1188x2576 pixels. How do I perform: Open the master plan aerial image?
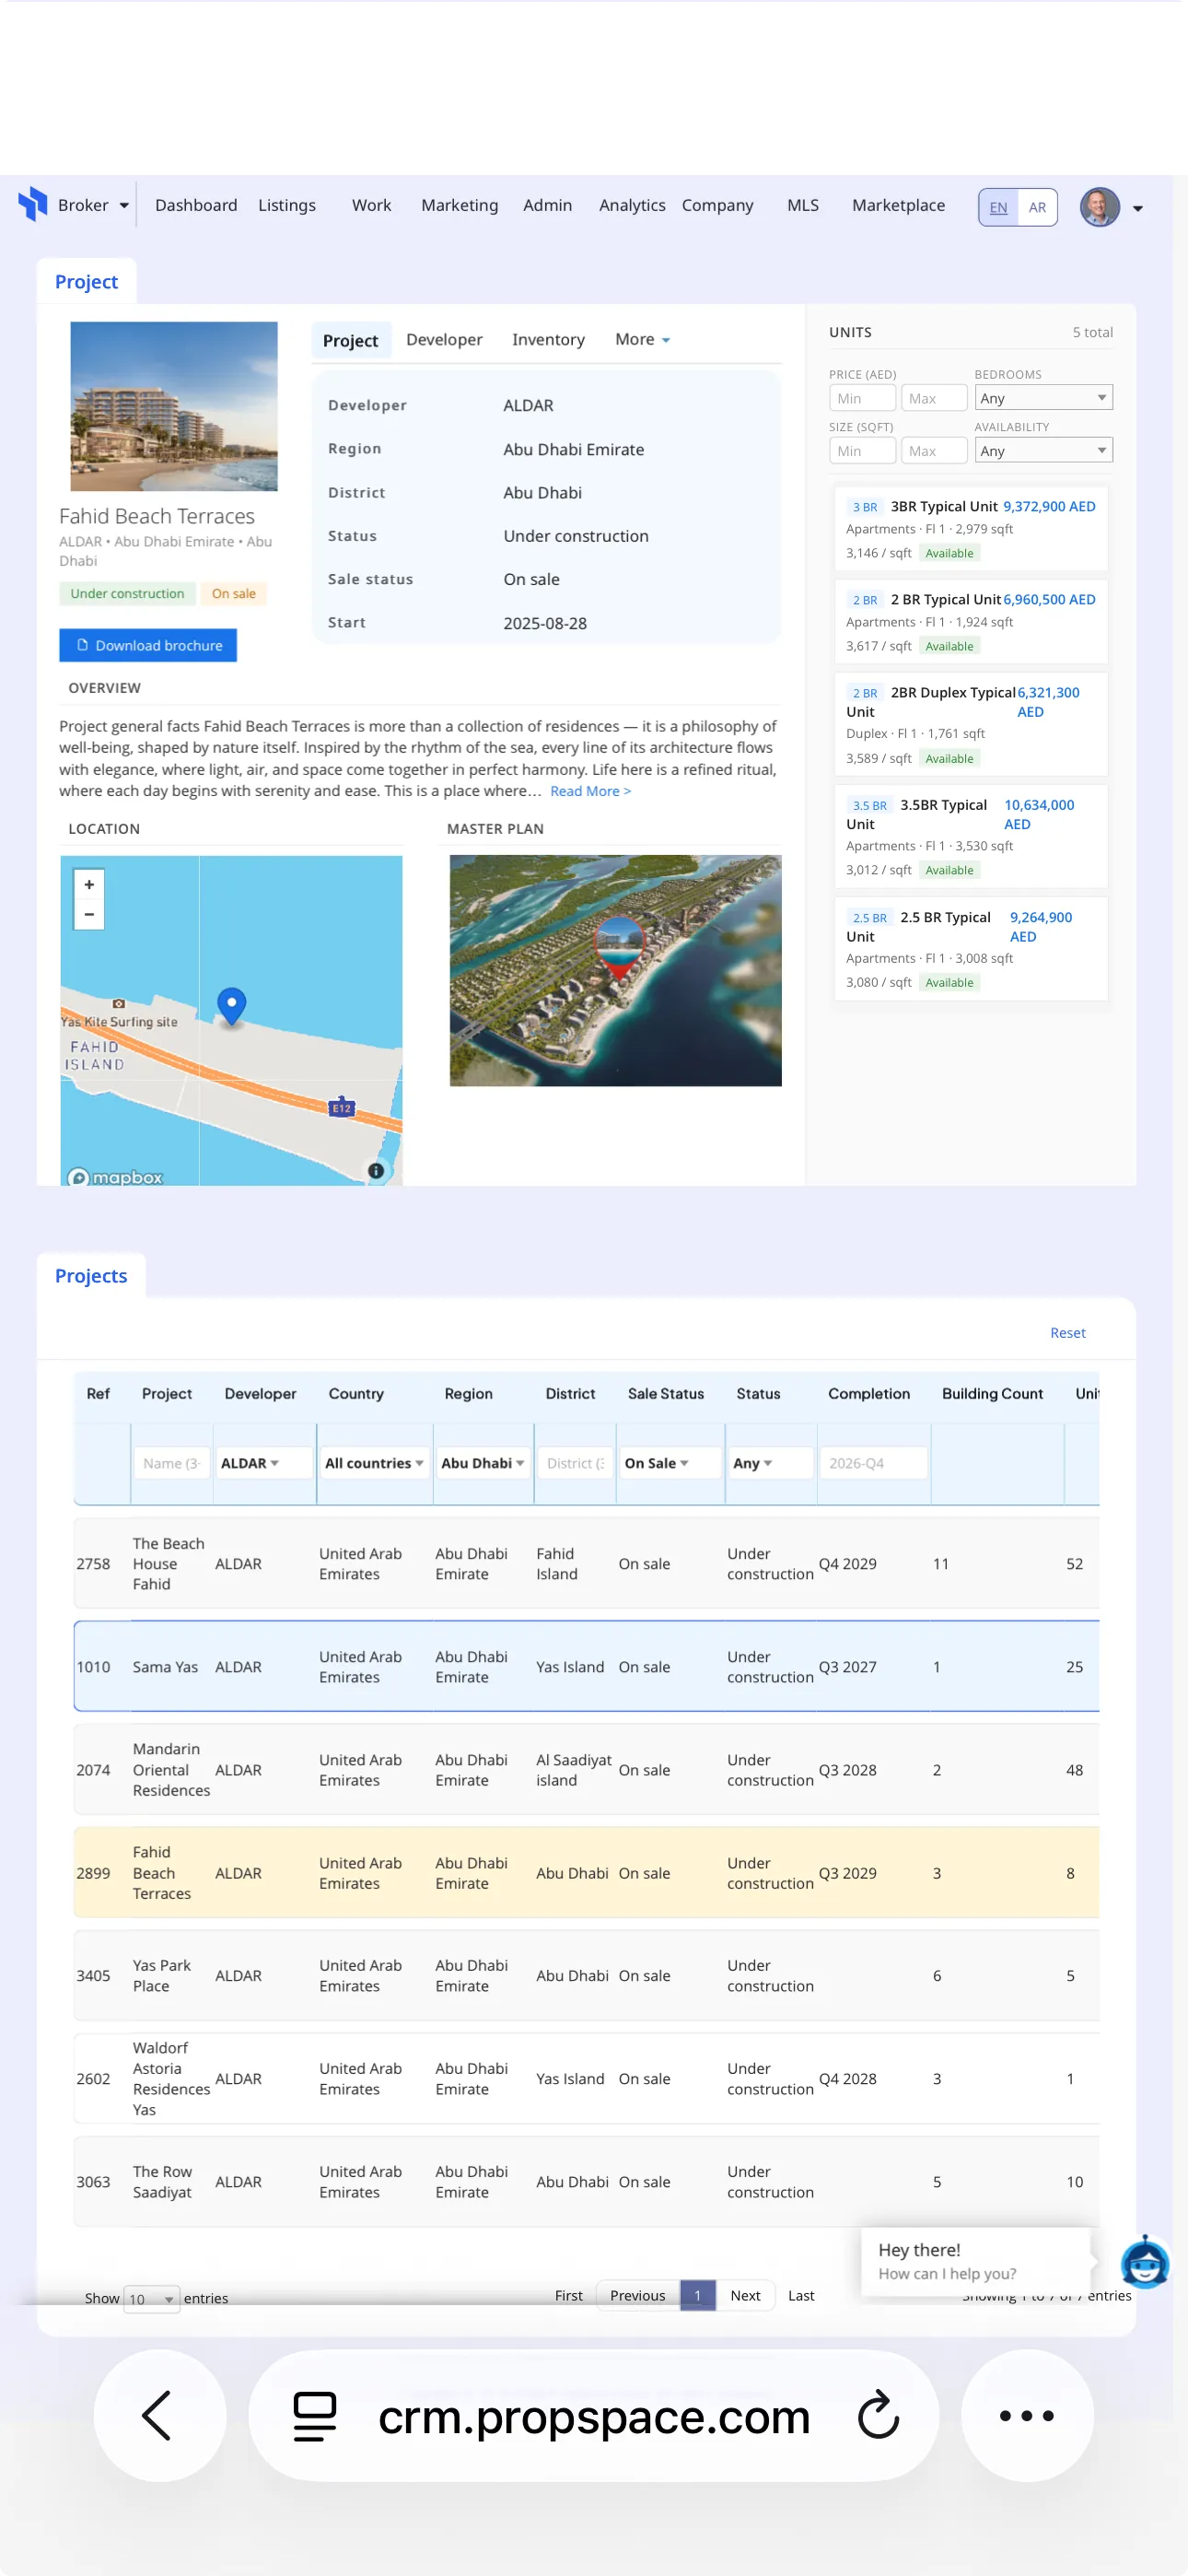coord(615,970)
